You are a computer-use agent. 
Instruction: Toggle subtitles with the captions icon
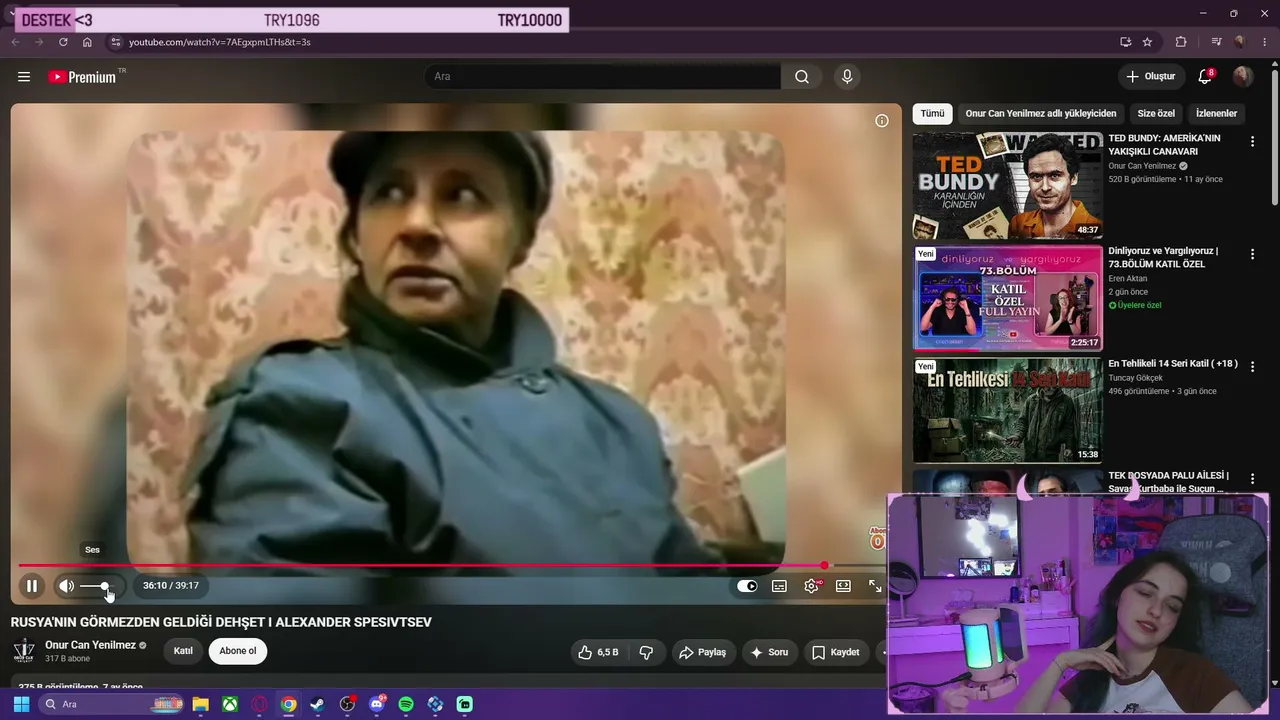(779, 586)
